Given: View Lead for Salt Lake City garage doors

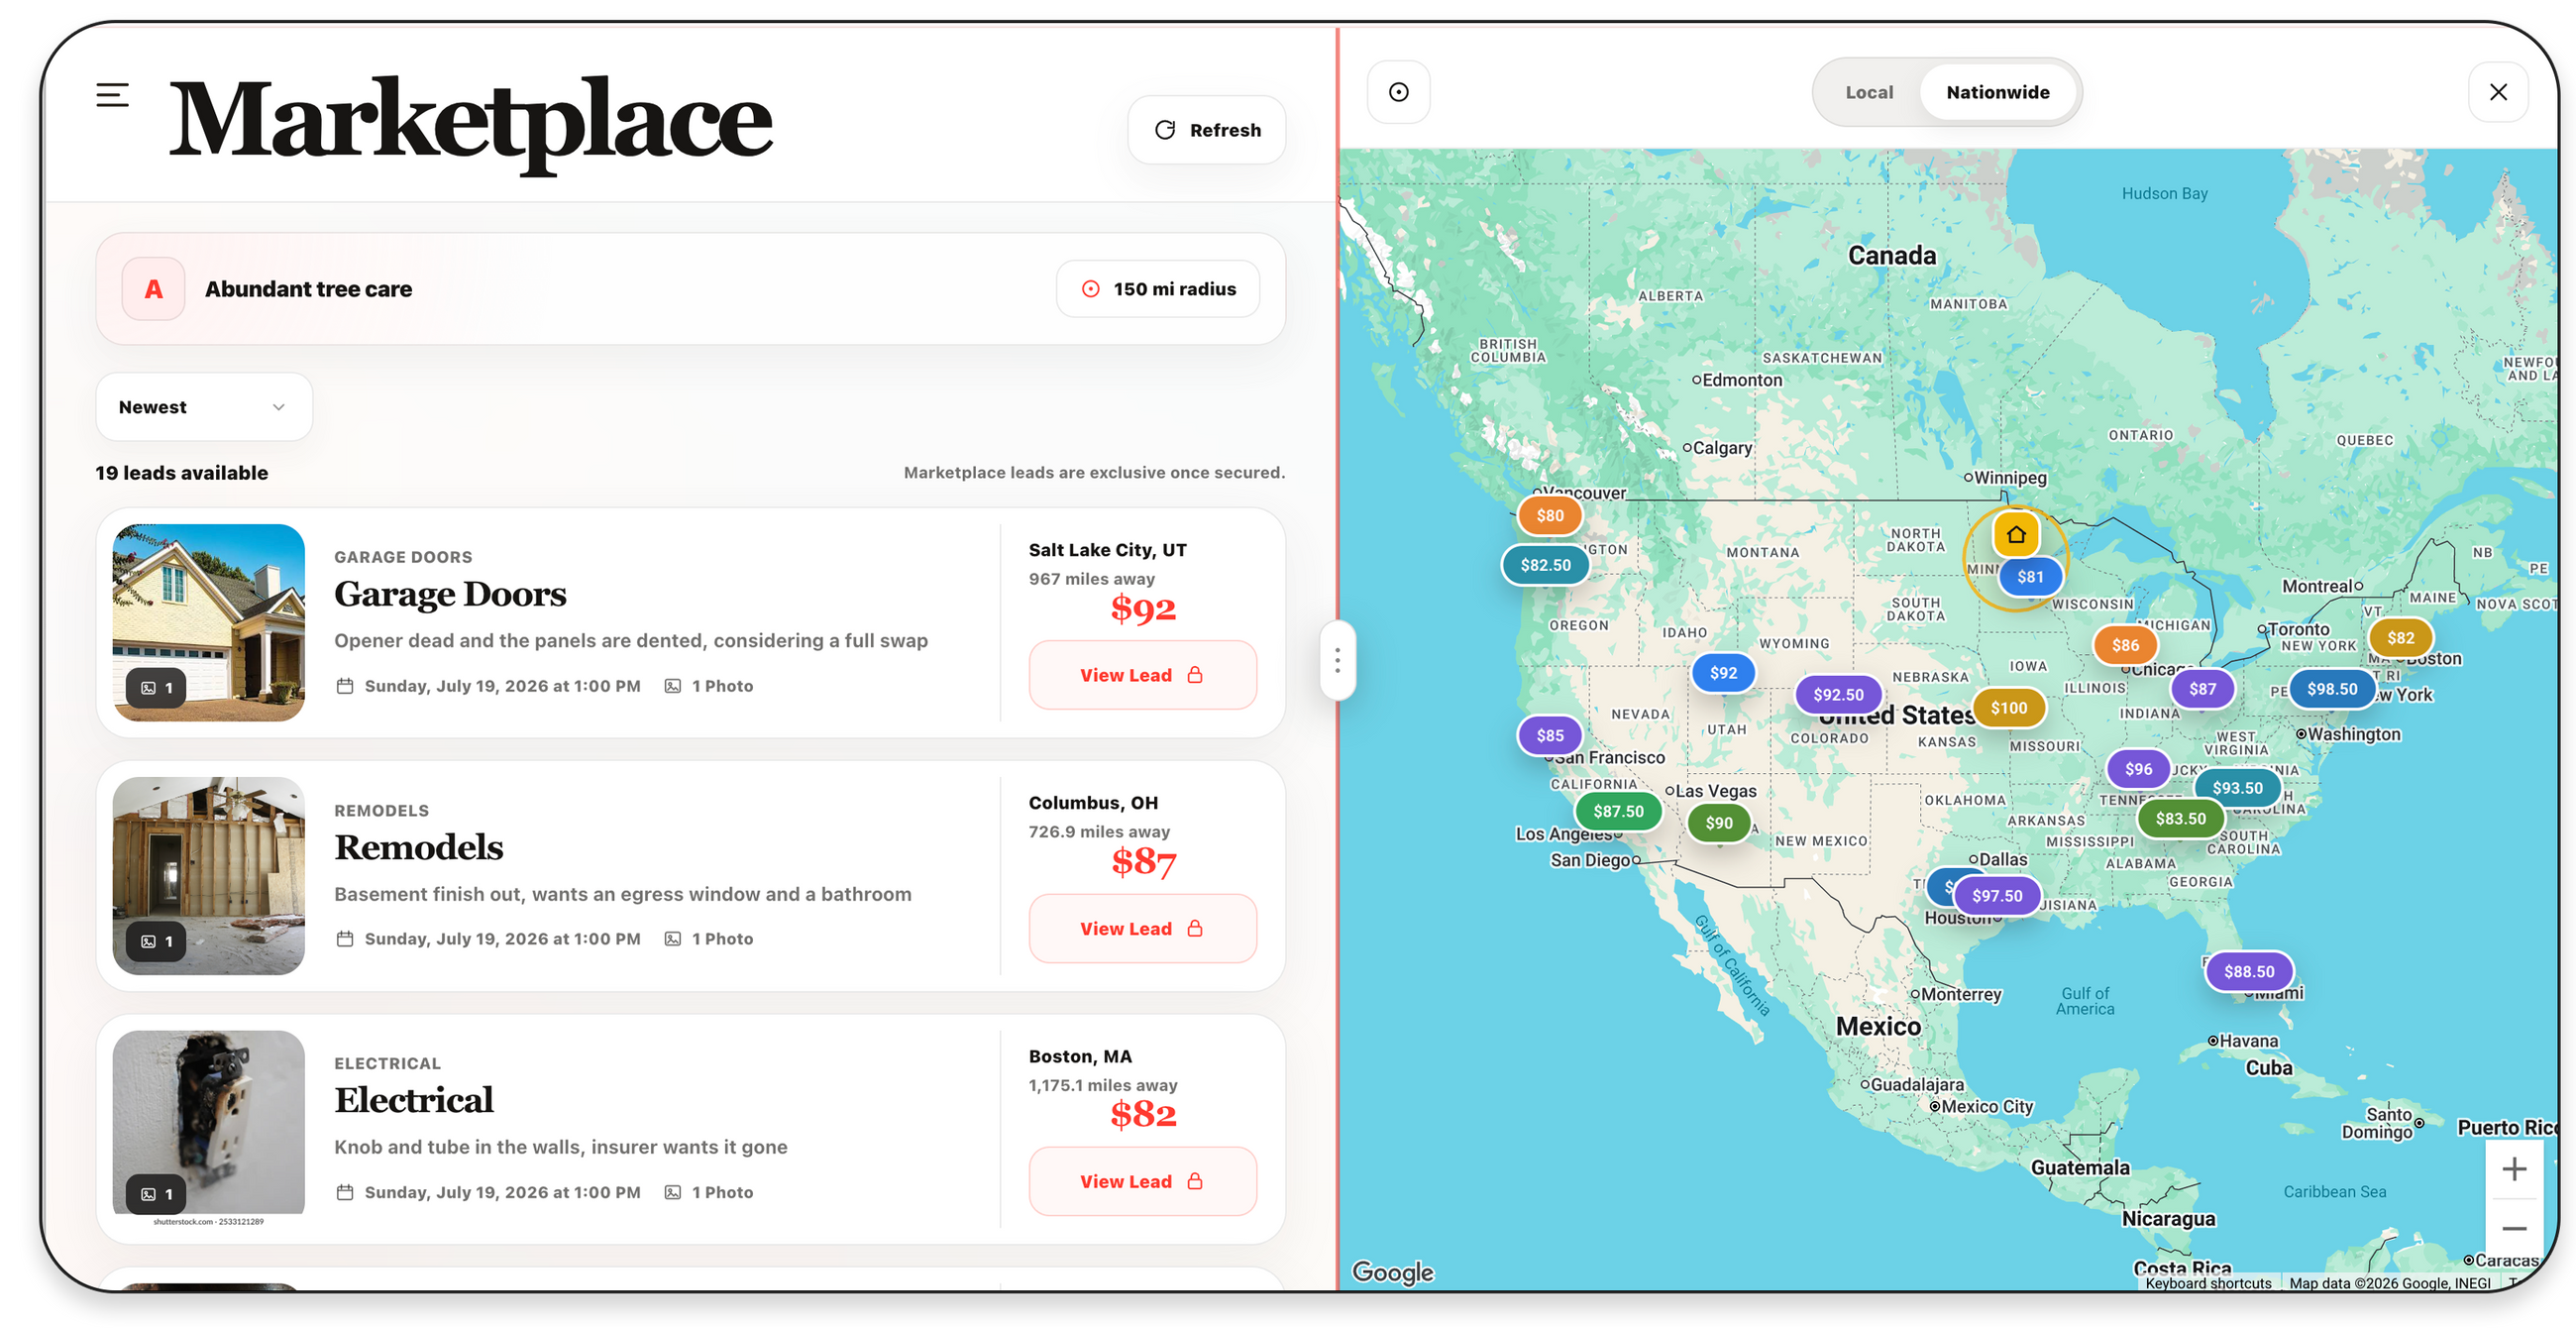Looking at the screenshot, I should click(x=1142, y=675).
